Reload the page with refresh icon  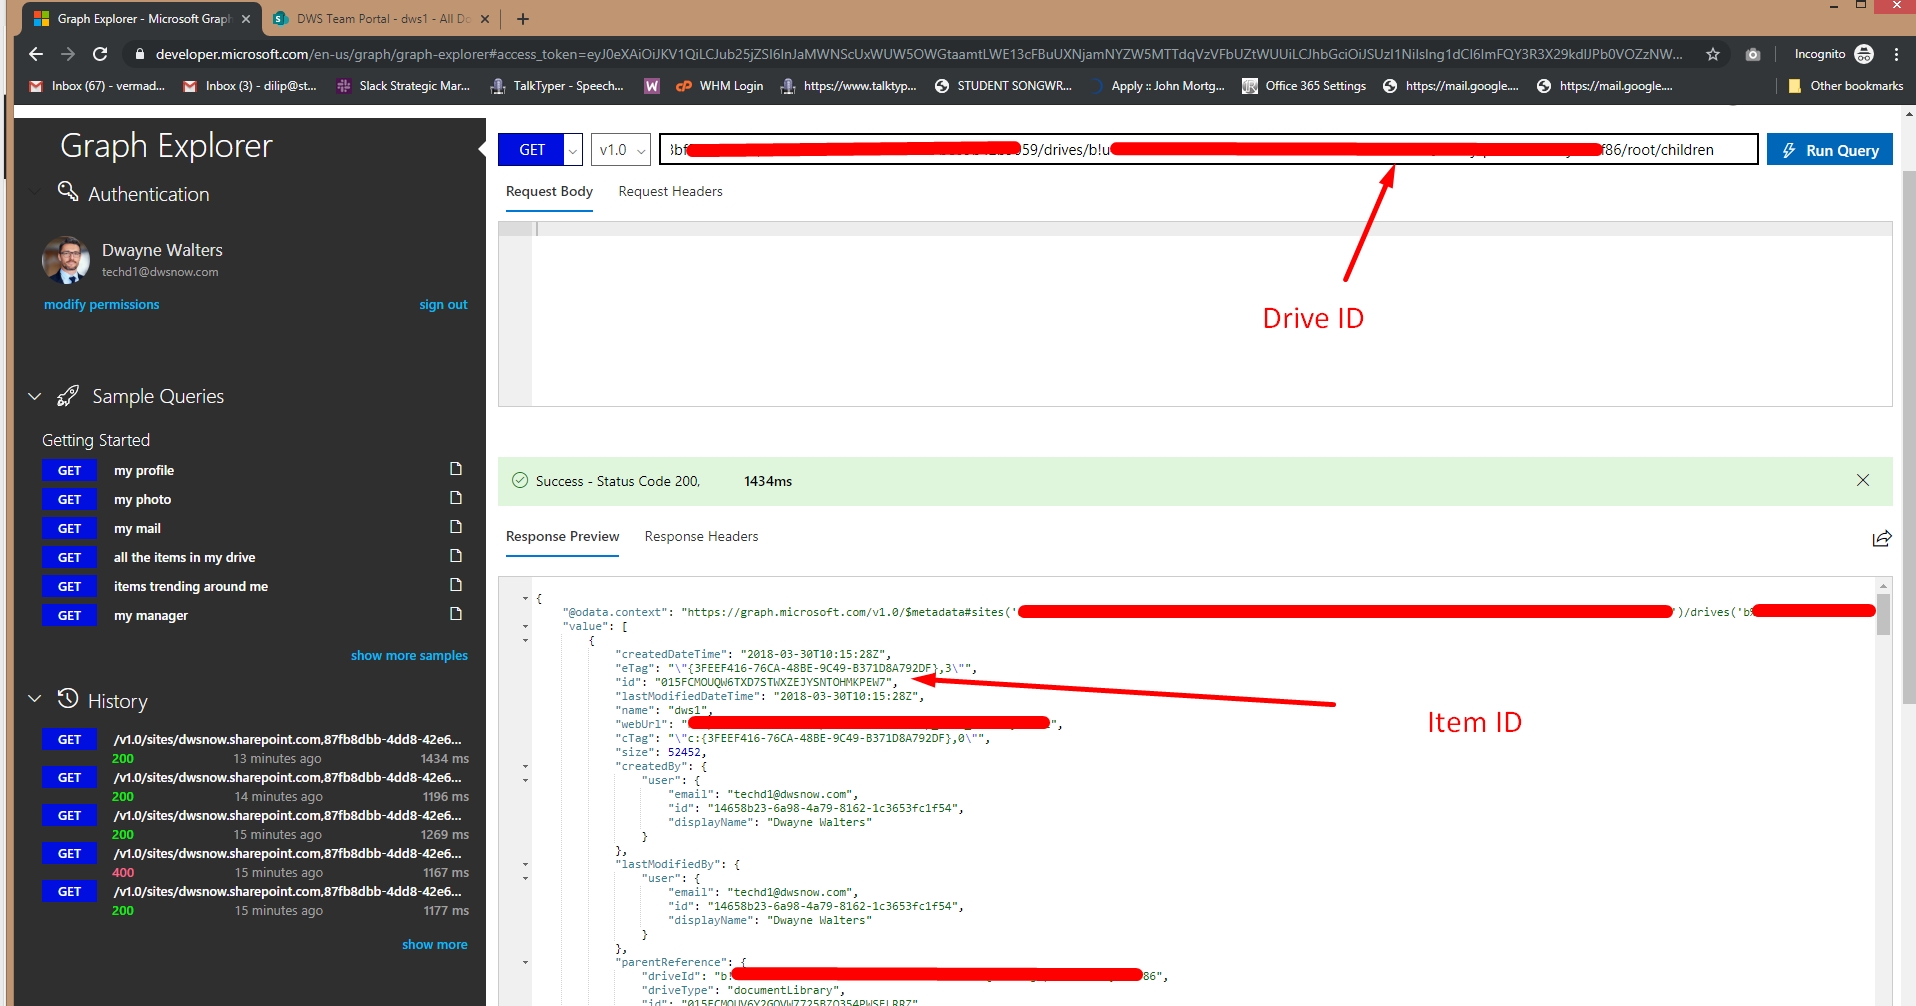(100, 54)
